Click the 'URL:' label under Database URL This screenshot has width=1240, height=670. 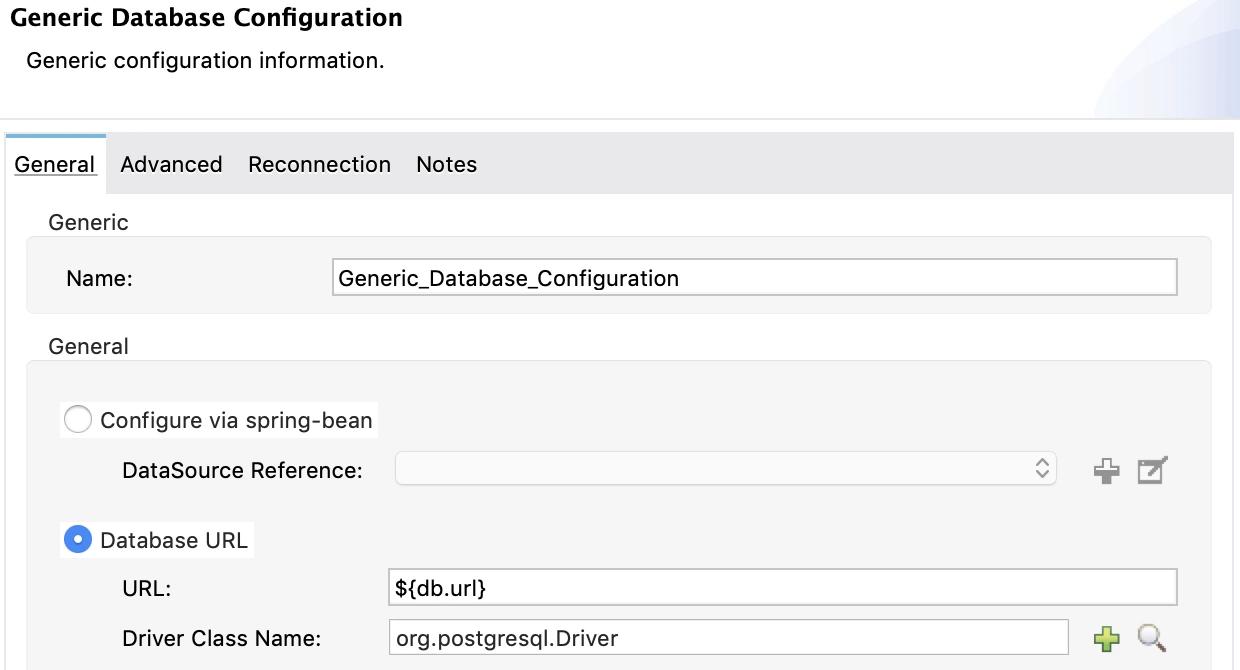[x=146, y=589]
